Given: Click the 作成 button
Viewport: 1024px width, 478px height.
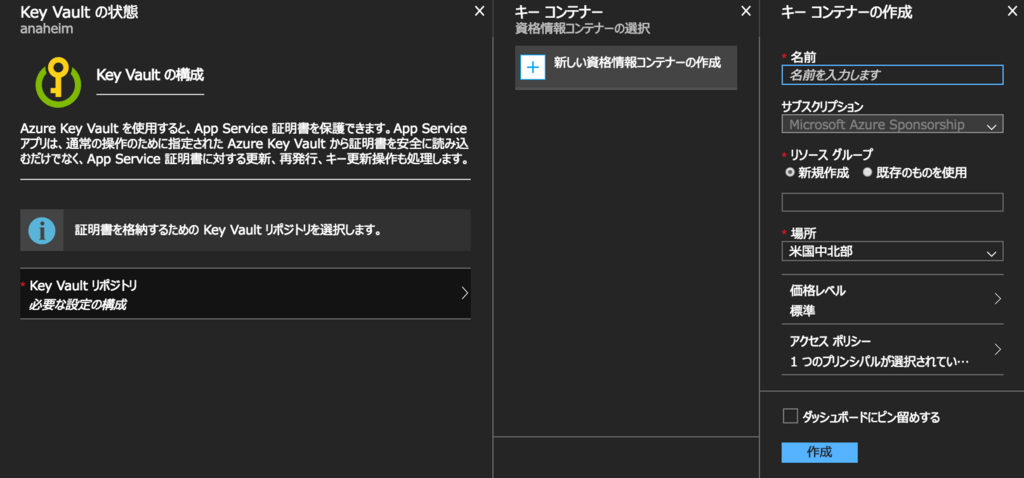Looking at the screenshot, I should [820, 453].
